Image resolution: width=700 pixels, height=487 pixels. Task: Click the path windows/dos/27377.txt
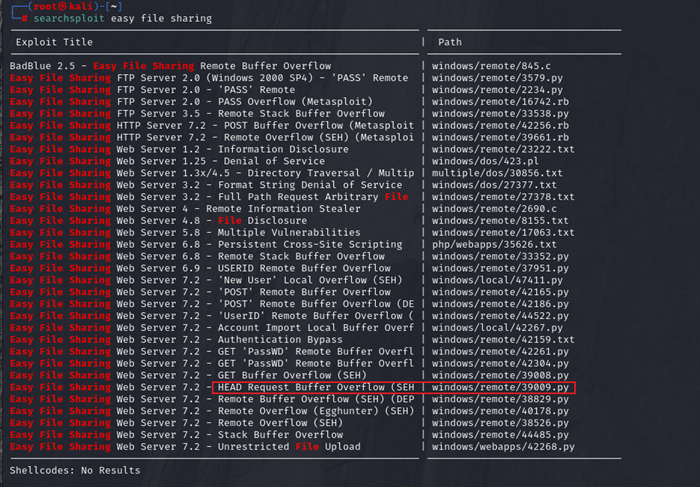point(494,185)
